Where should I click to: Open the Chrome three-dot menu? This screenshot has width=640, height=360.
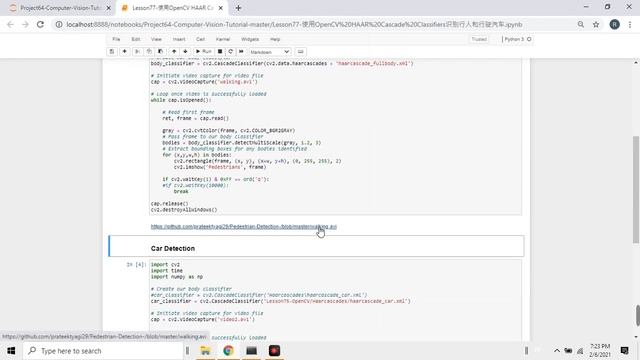[630, 24]
